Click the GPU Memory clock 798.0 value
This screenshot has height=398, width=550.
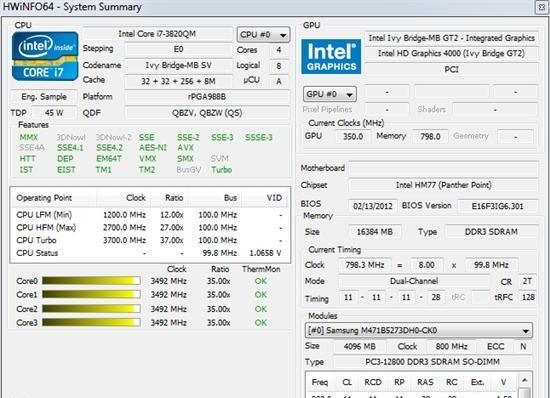(x=430, y=136)
